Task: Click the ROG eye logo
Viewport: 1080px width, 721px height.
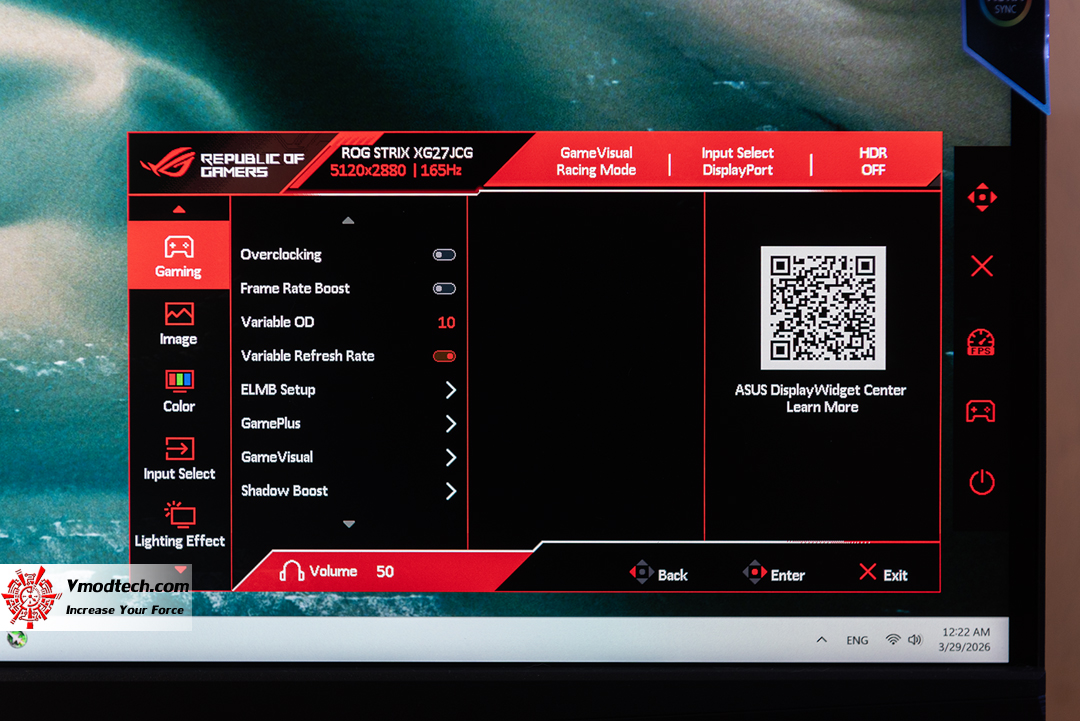Action: click(167, 163)
